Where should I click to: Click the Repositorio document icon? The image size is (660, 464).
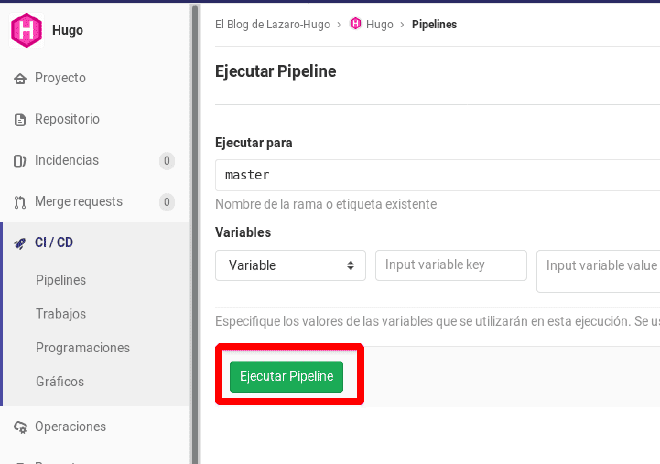[x=20, y=120]
